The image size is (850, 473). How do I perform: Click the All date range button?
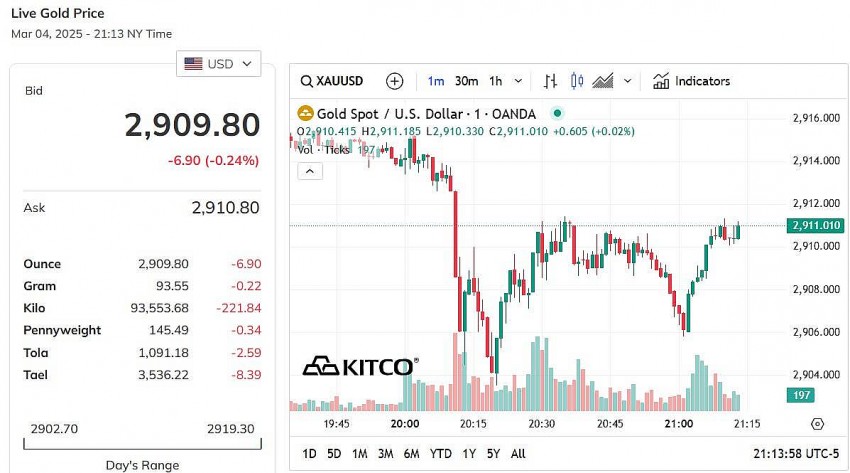(518, 454)
